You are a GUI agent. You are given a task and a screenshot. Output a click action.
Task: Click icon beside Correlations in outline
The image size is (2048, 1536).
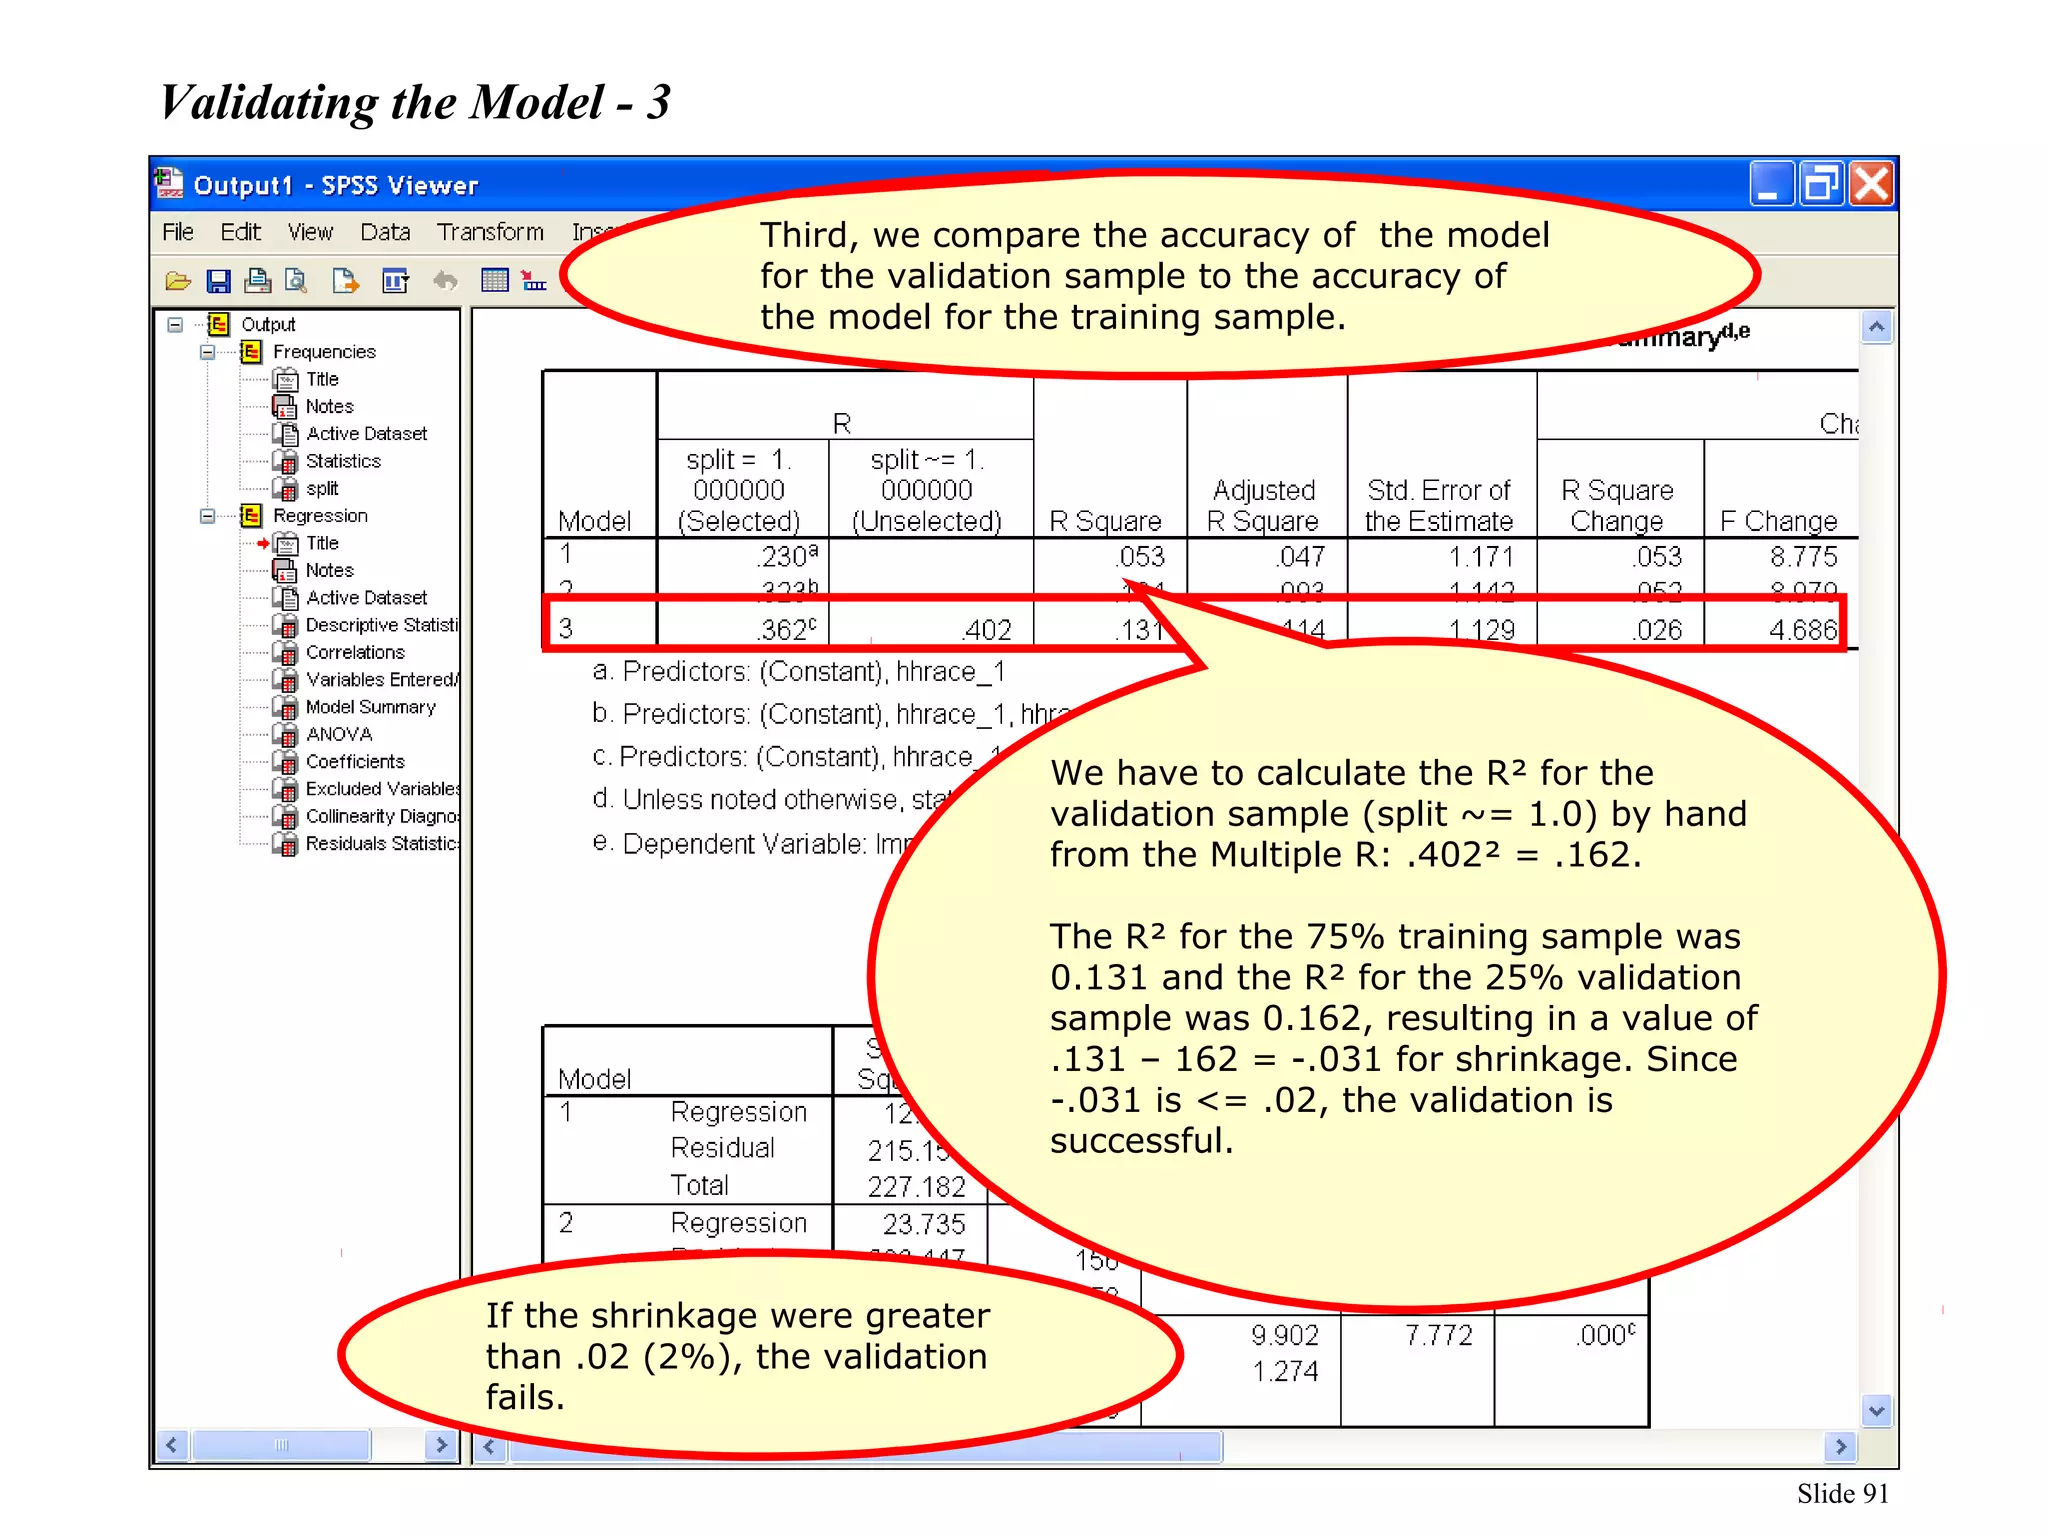(286, 652)
